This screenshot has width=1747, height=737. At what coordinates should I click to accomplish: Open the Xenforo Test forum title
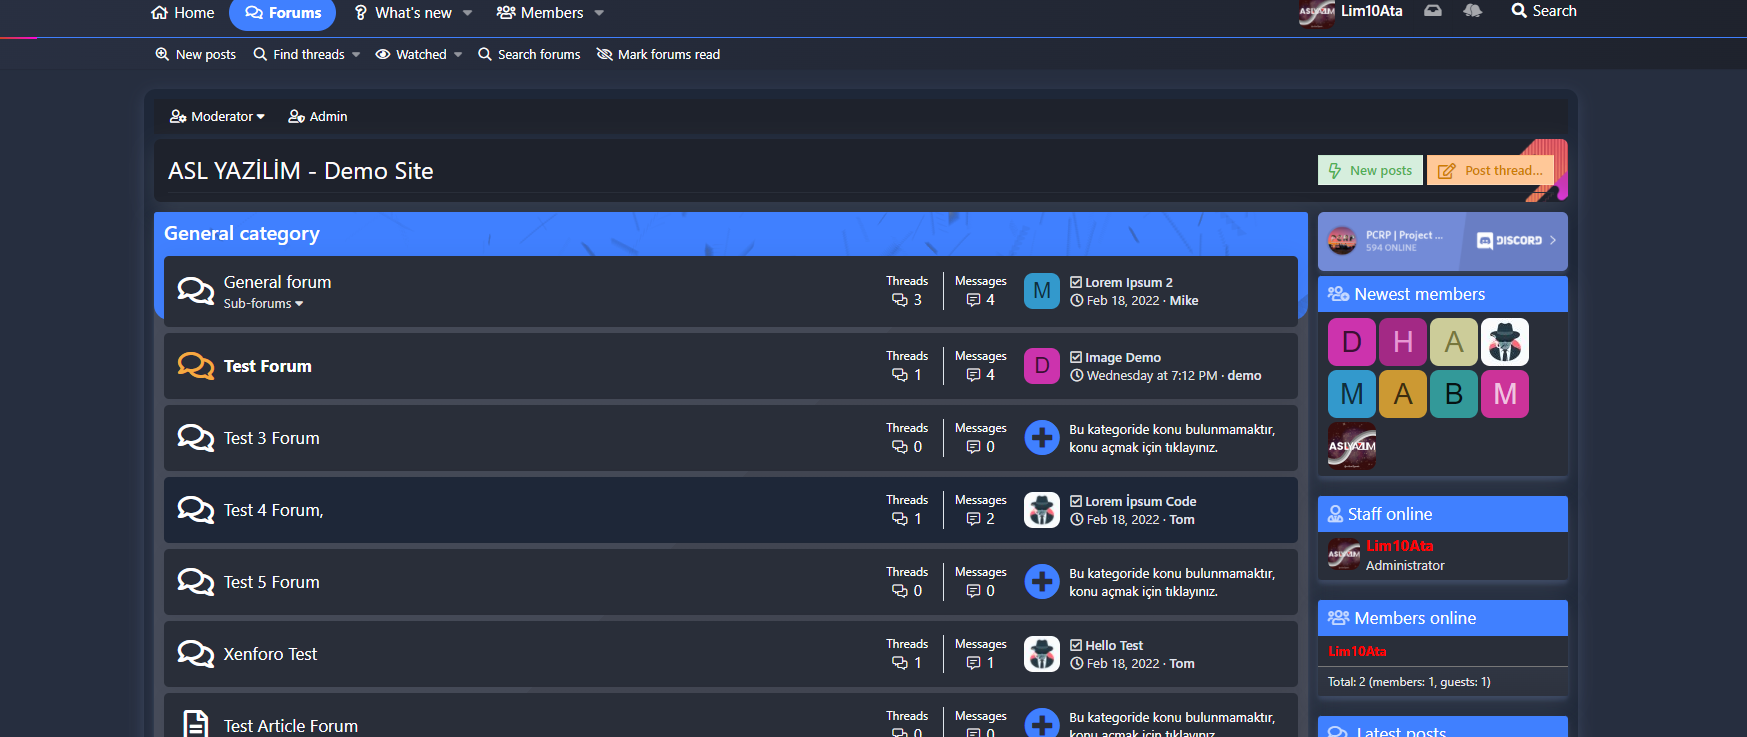[270, 654]
